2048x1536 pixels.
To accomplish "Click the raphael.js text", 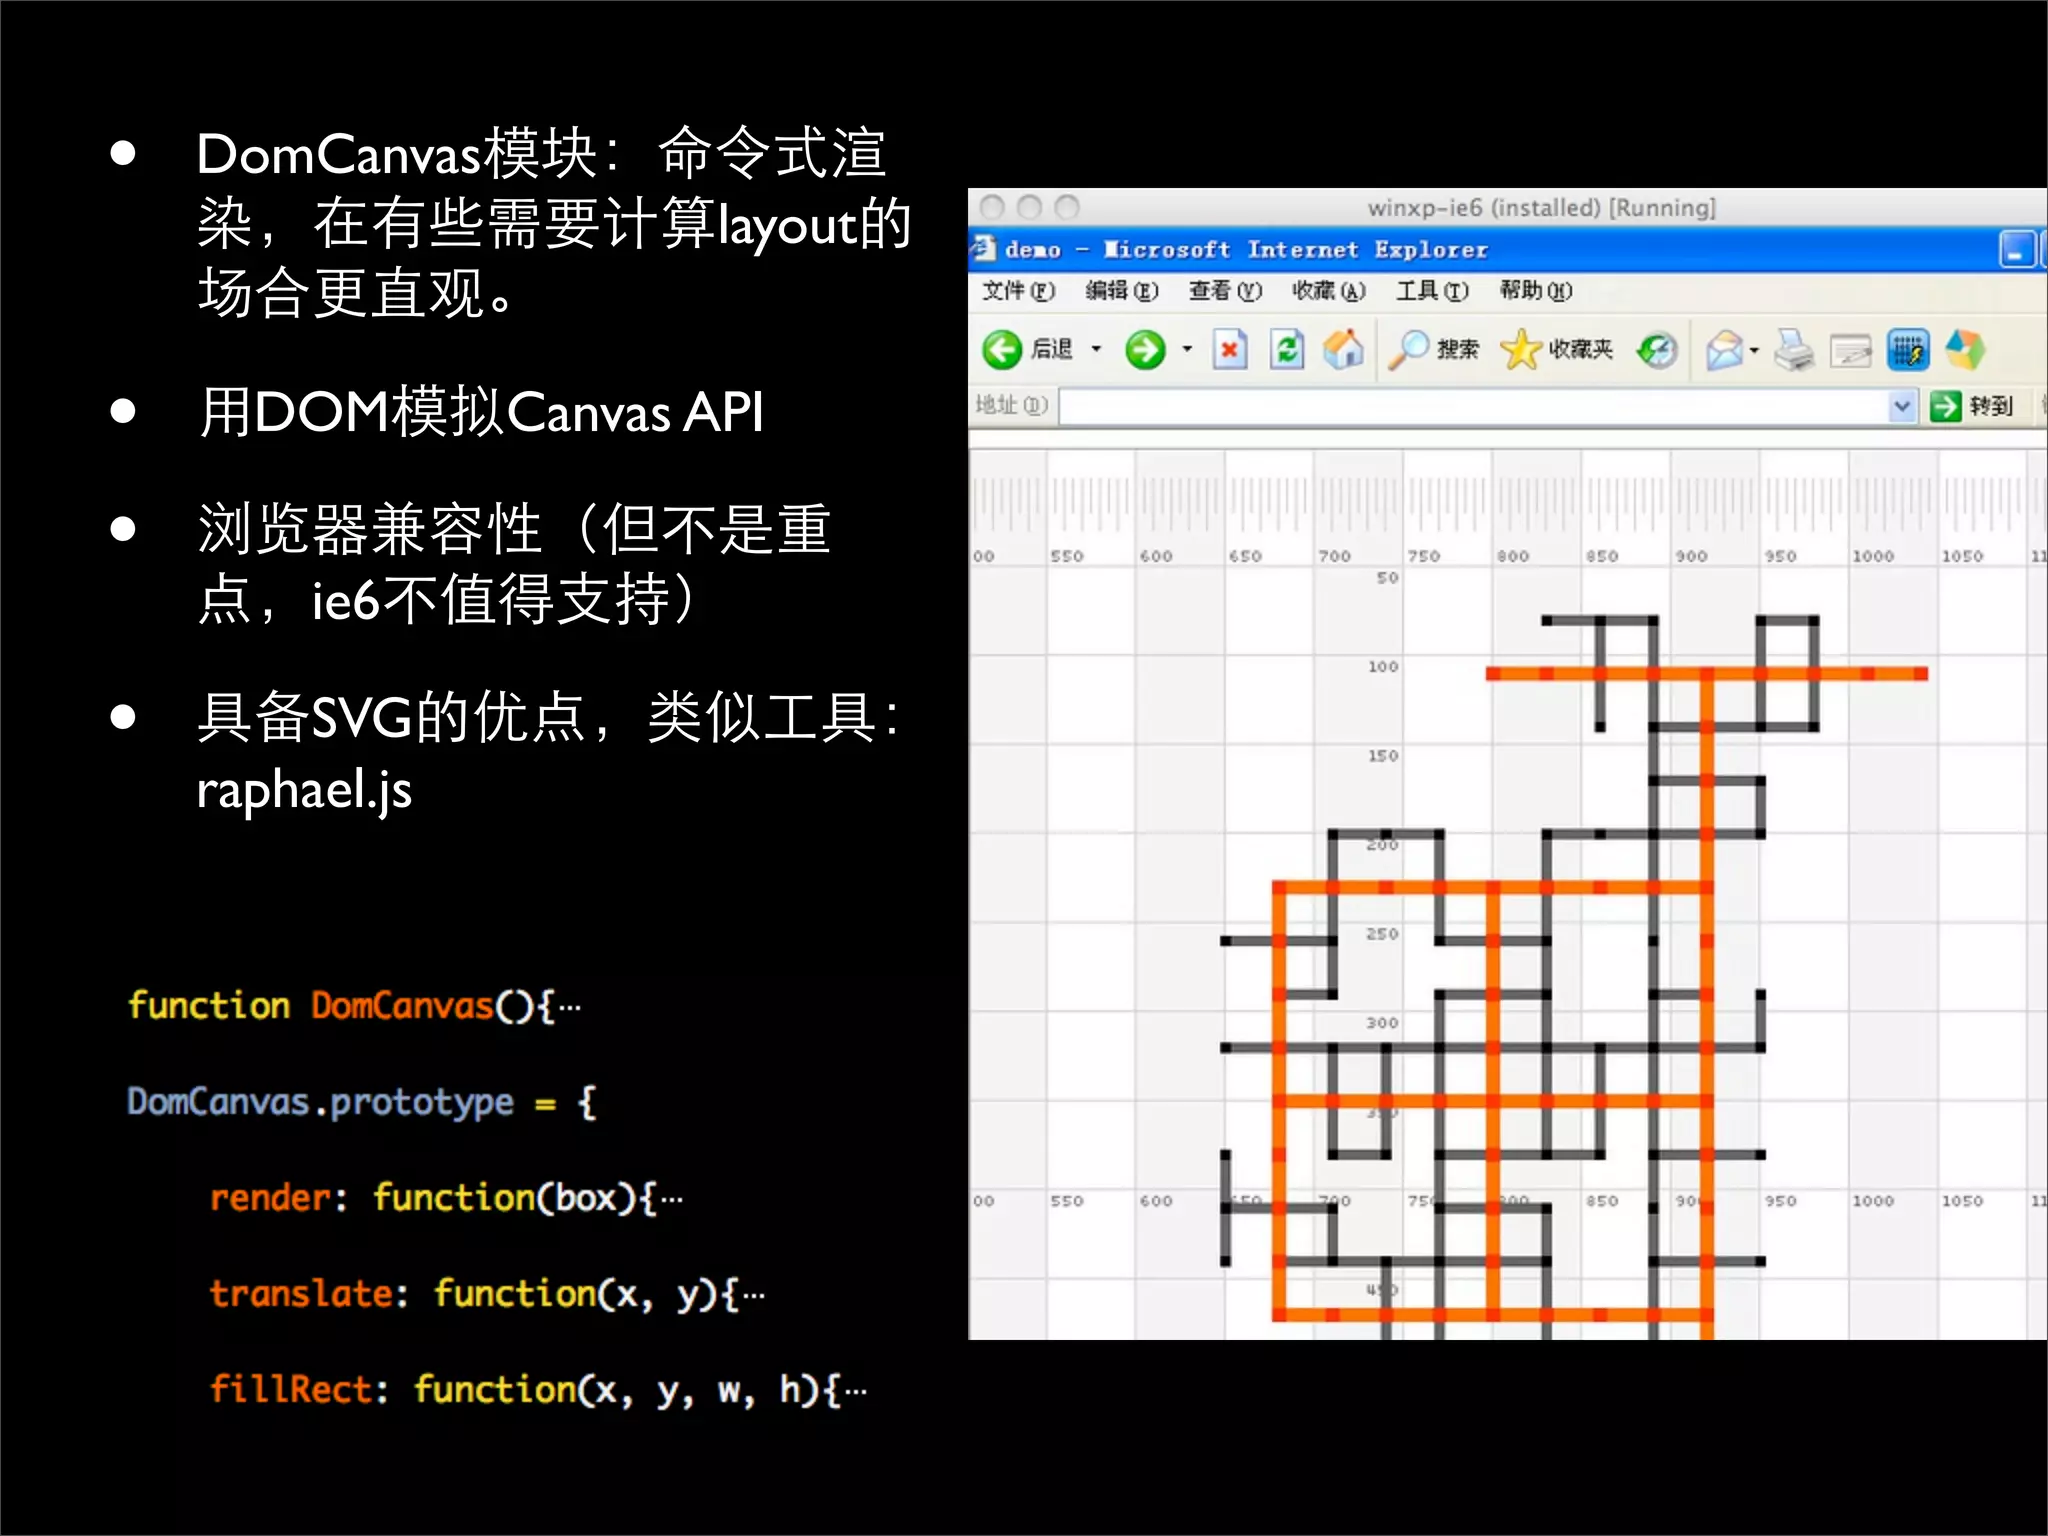I will 304,791.
